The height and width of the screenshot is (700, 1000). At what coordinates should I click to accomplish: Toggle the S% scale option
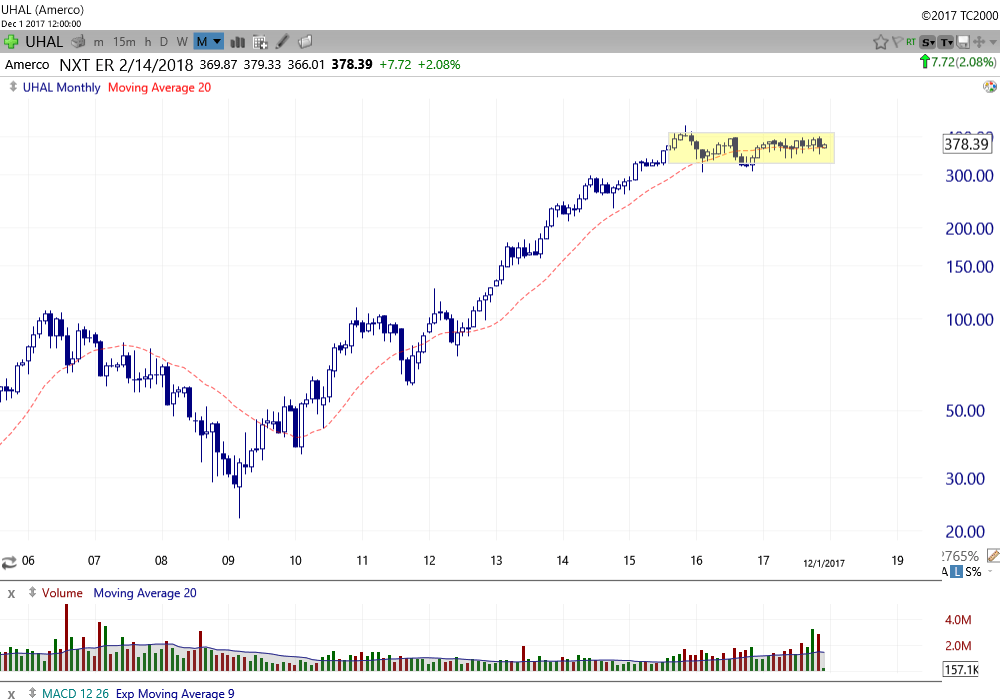tap(974, 571)
